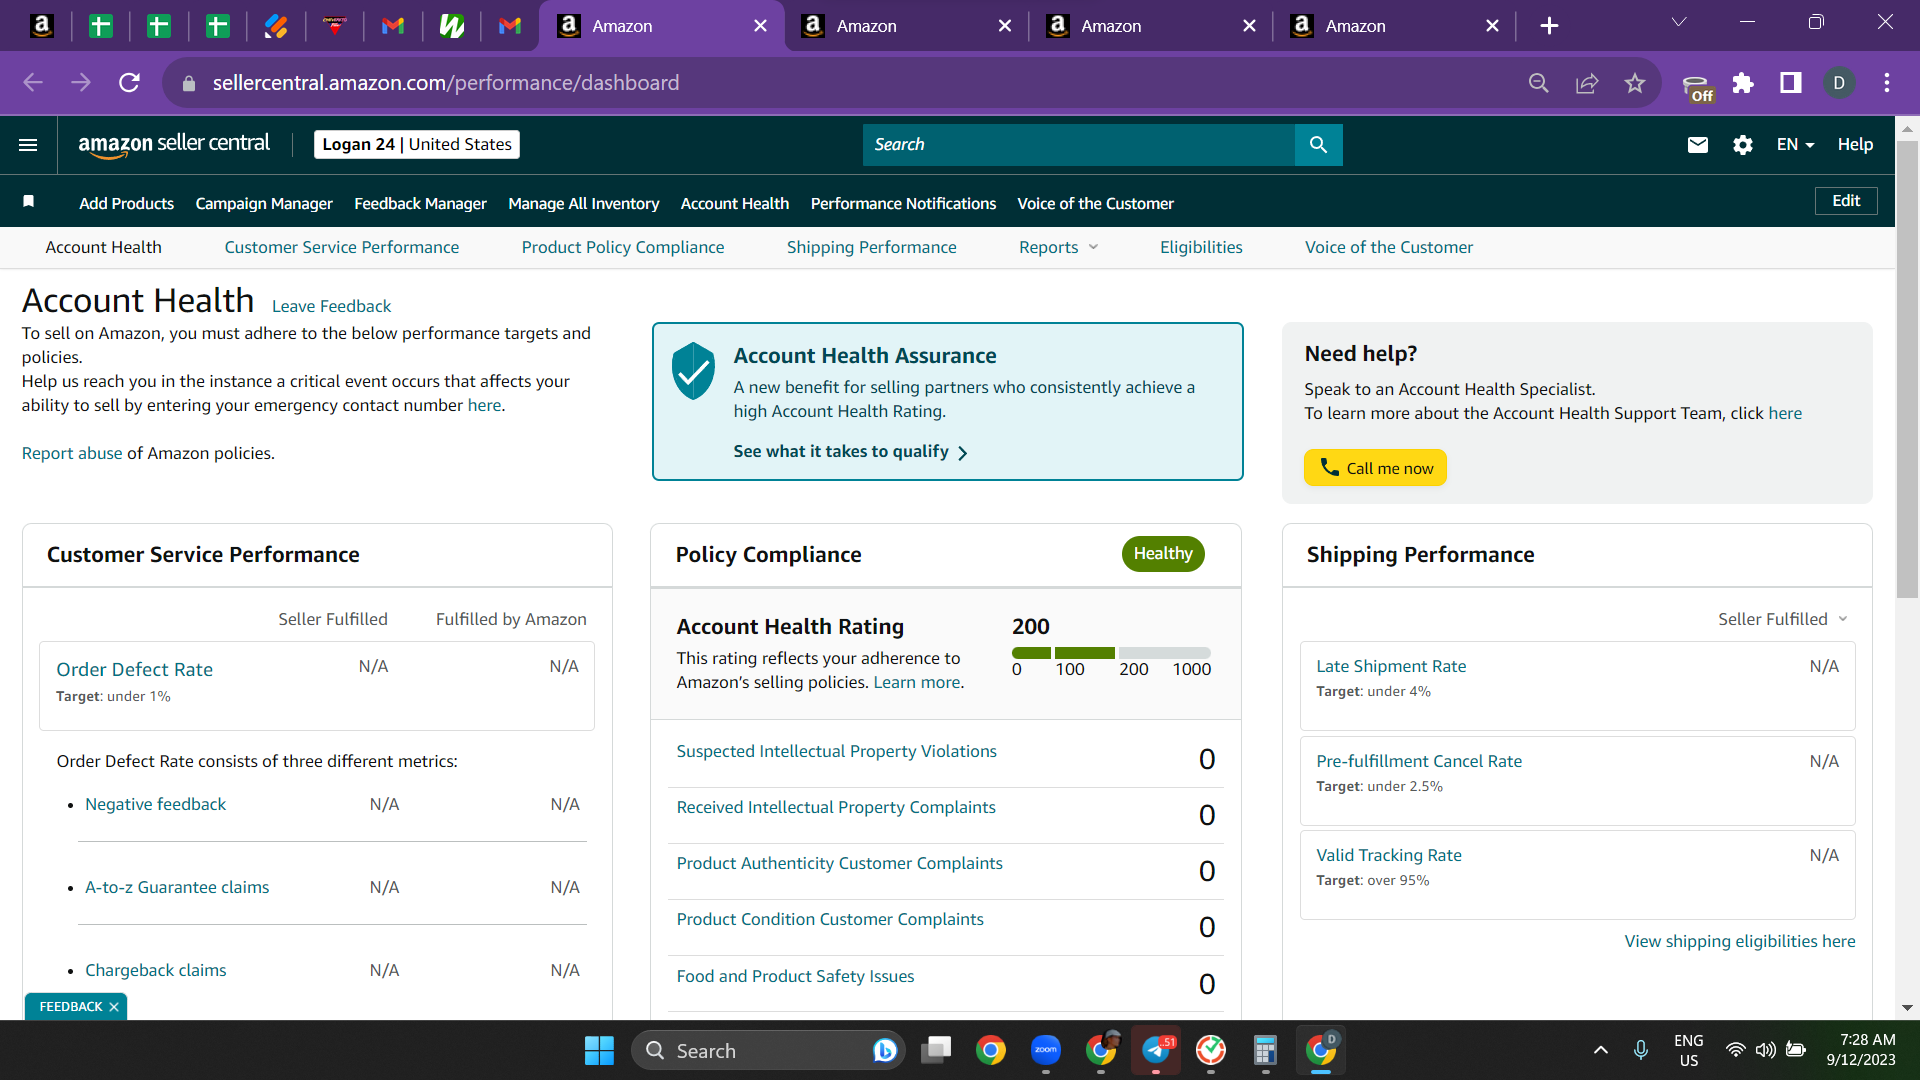Click the Windows taskbar Search box
The image size is (1920, 1080).
coord(768,1051)
